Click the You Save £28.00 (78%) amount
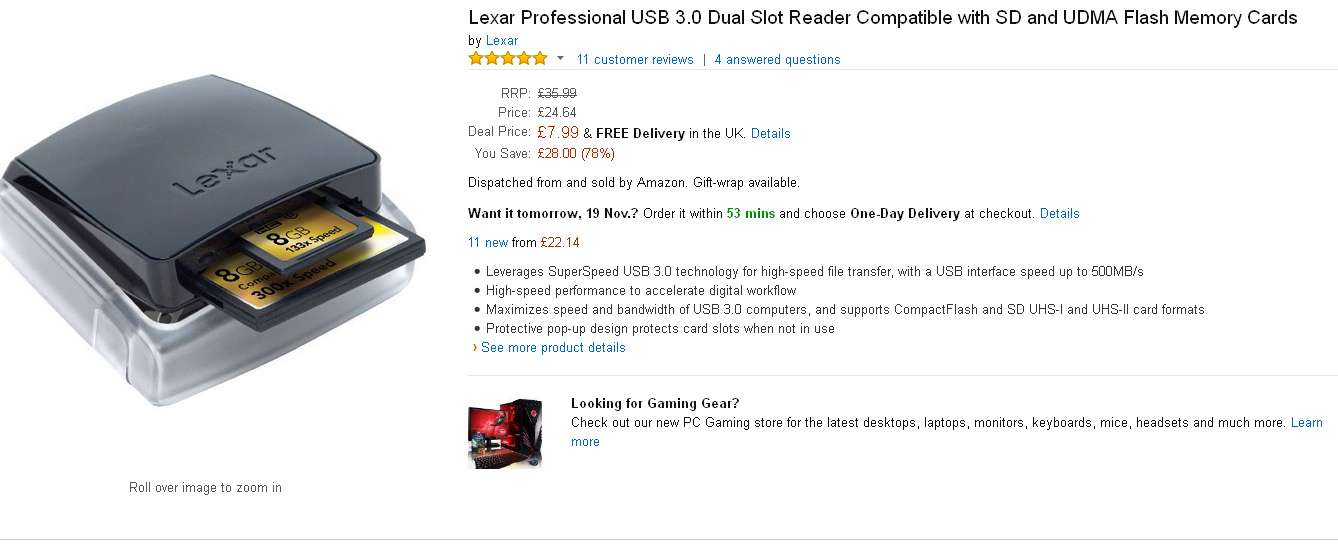The image size is (1338, 544). coord(576,154)
